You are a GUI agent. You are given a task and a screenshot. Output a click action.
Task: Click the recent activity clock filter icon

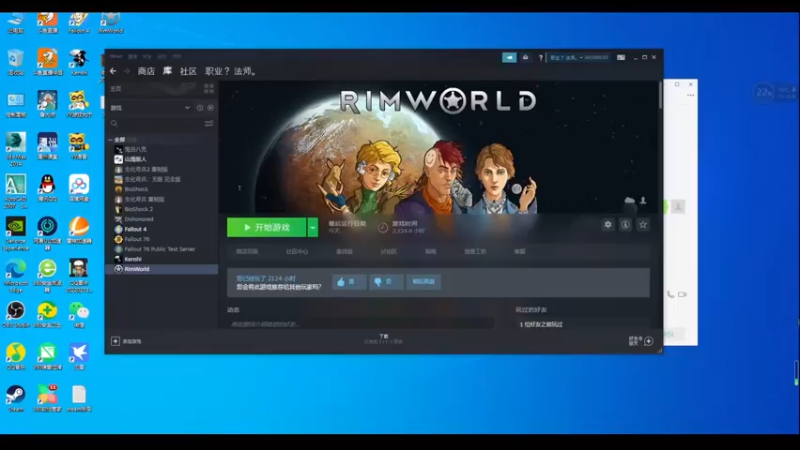click(200, 108)
